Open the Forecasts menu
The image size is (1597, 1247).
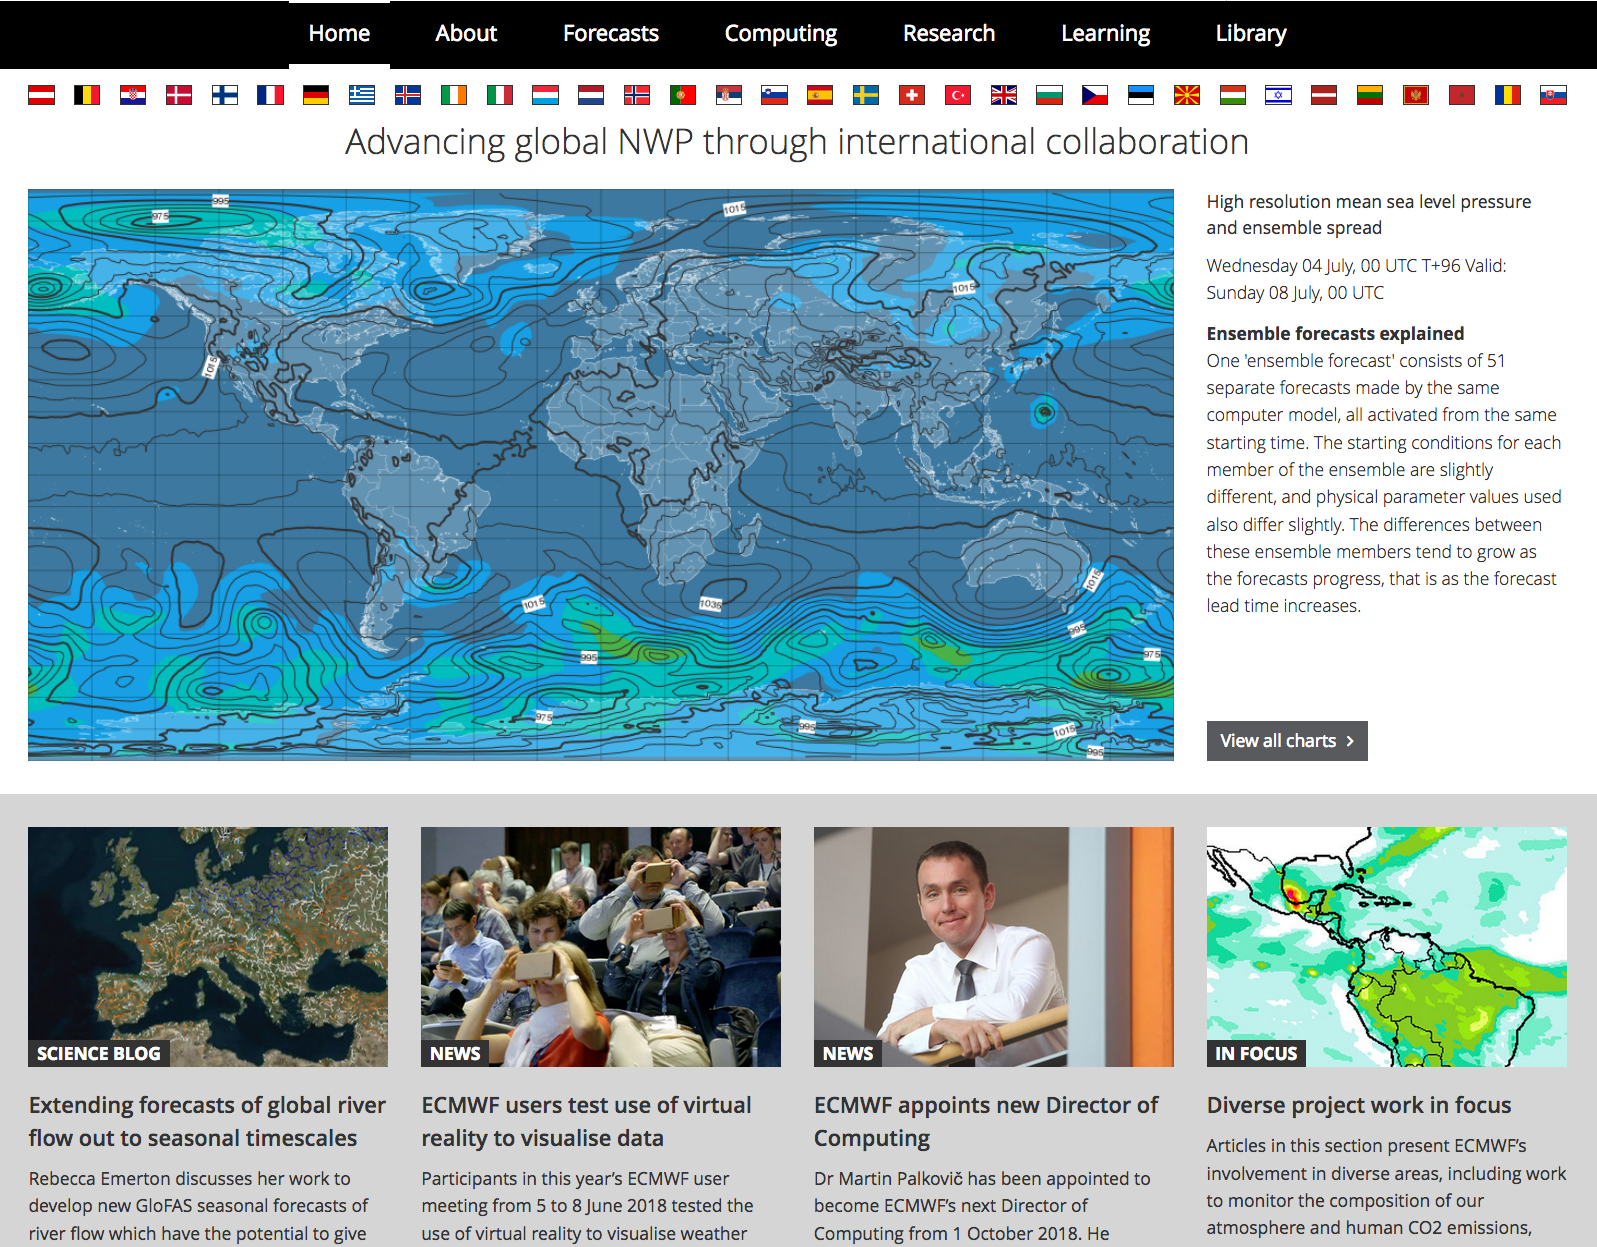tap(611, 34)
